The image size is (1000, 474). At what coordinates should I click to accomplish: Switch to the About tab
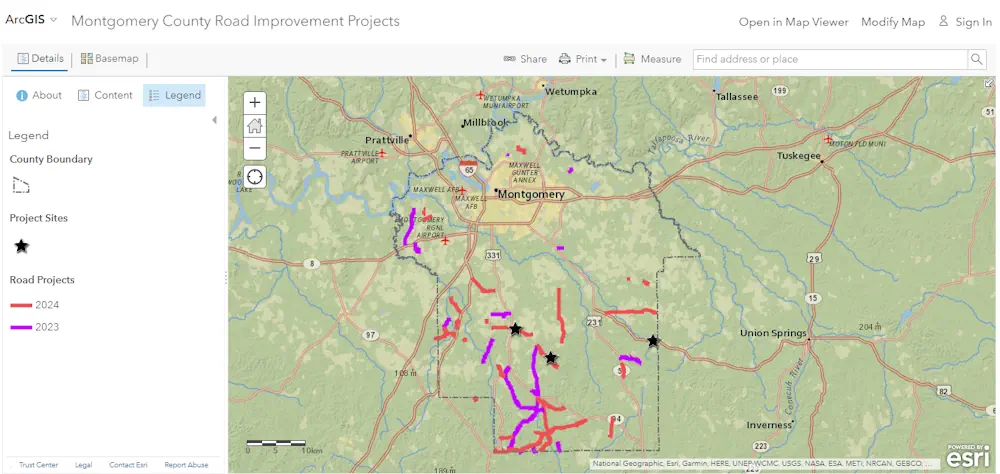pos(39,95)
